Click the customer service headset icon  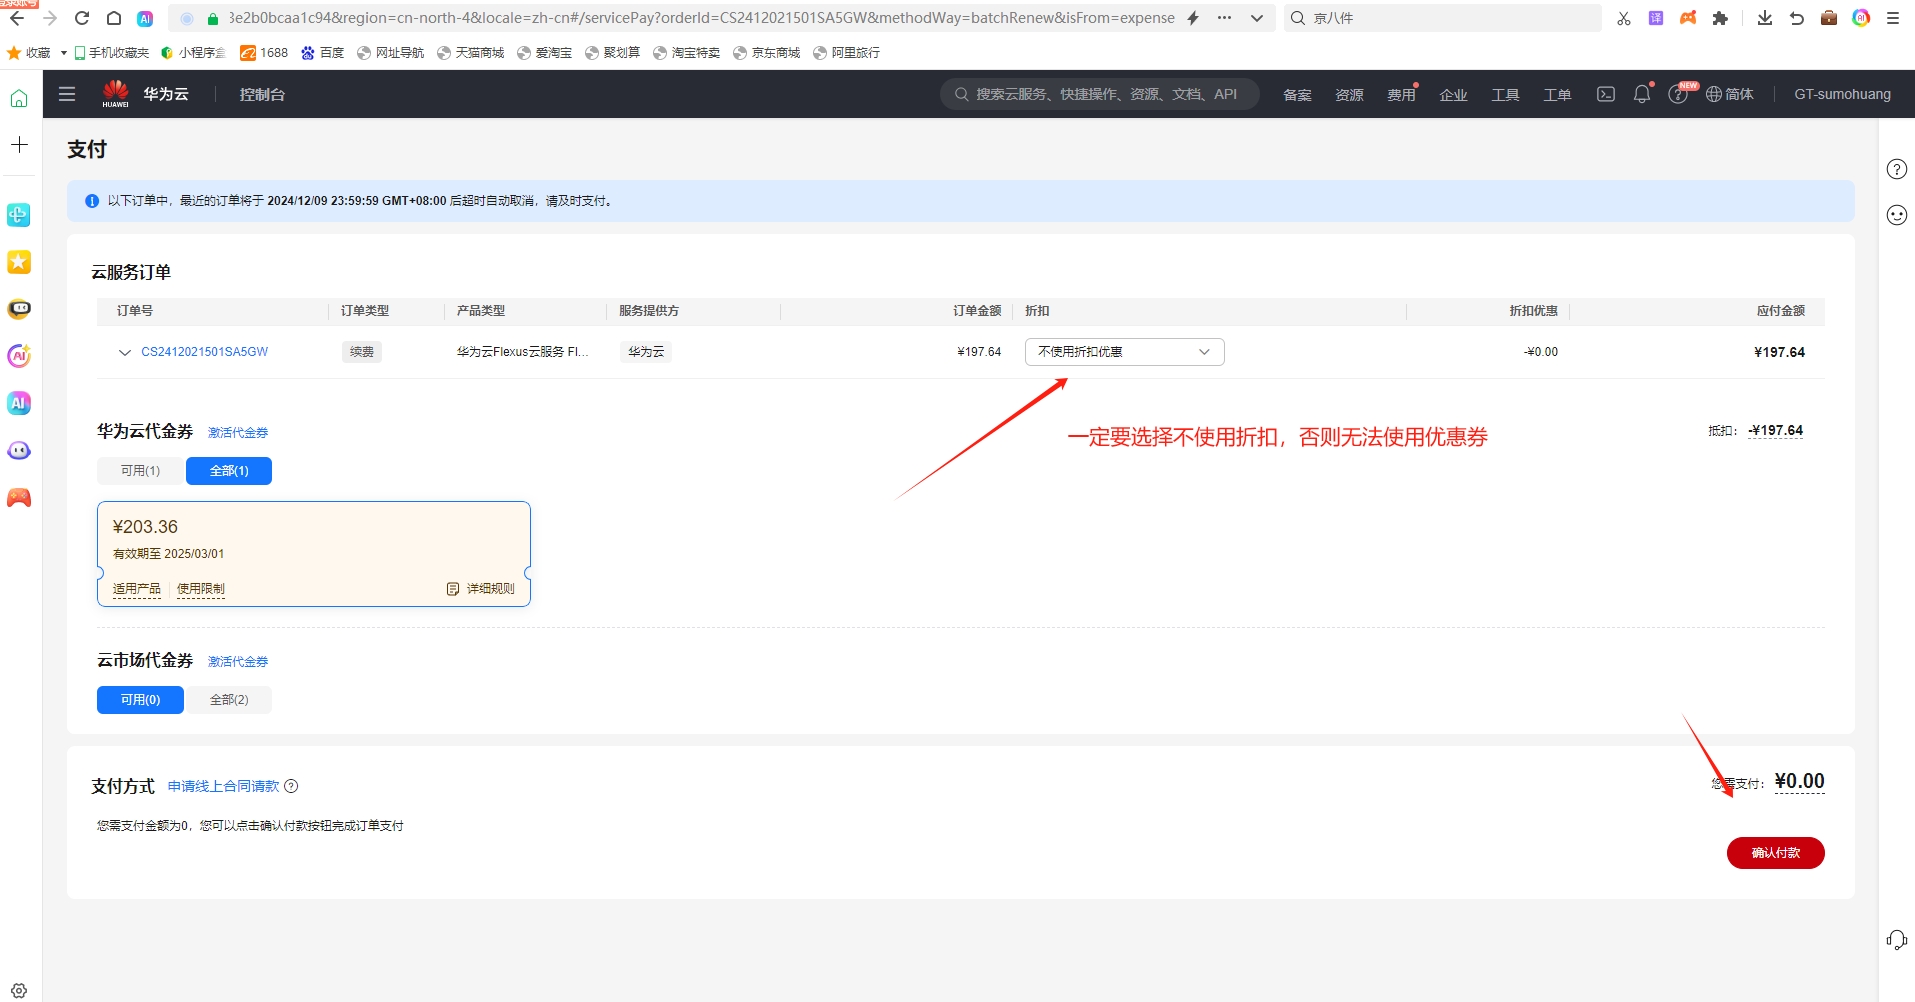[x=1896, y=940]
